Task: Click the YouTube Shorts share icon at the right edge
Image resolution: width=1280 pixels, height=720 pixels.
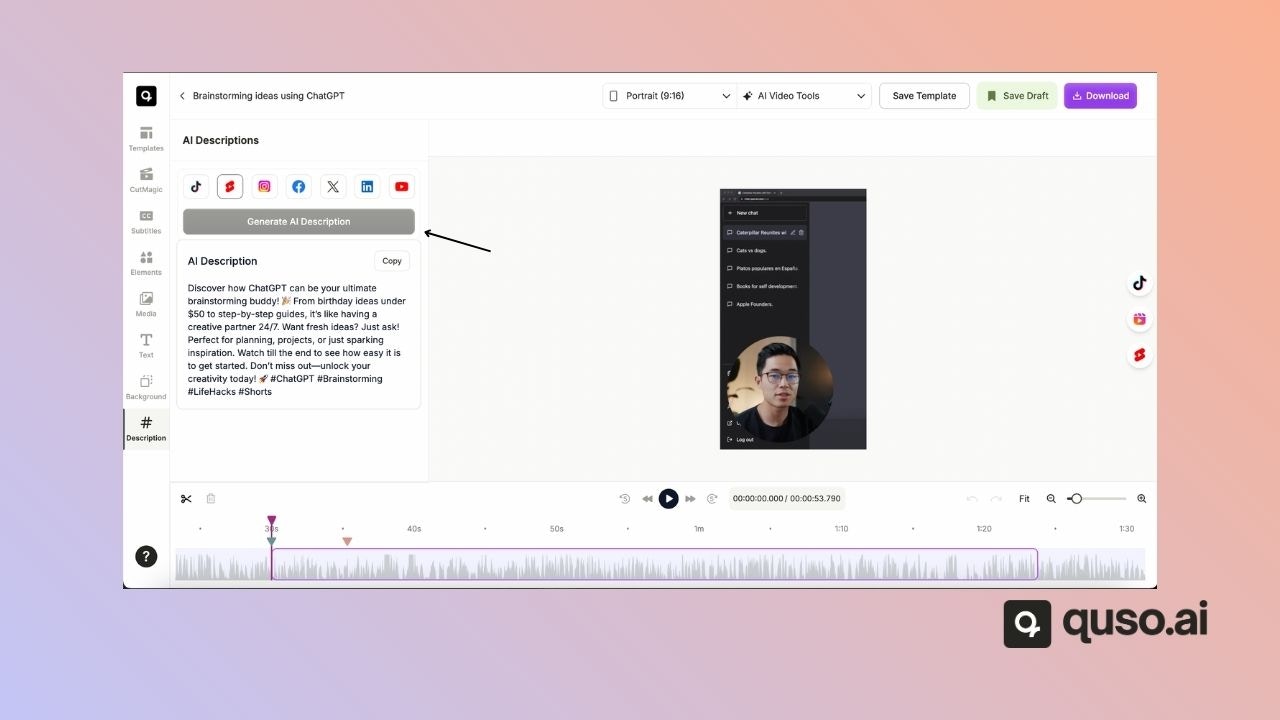Action: 1139,355
